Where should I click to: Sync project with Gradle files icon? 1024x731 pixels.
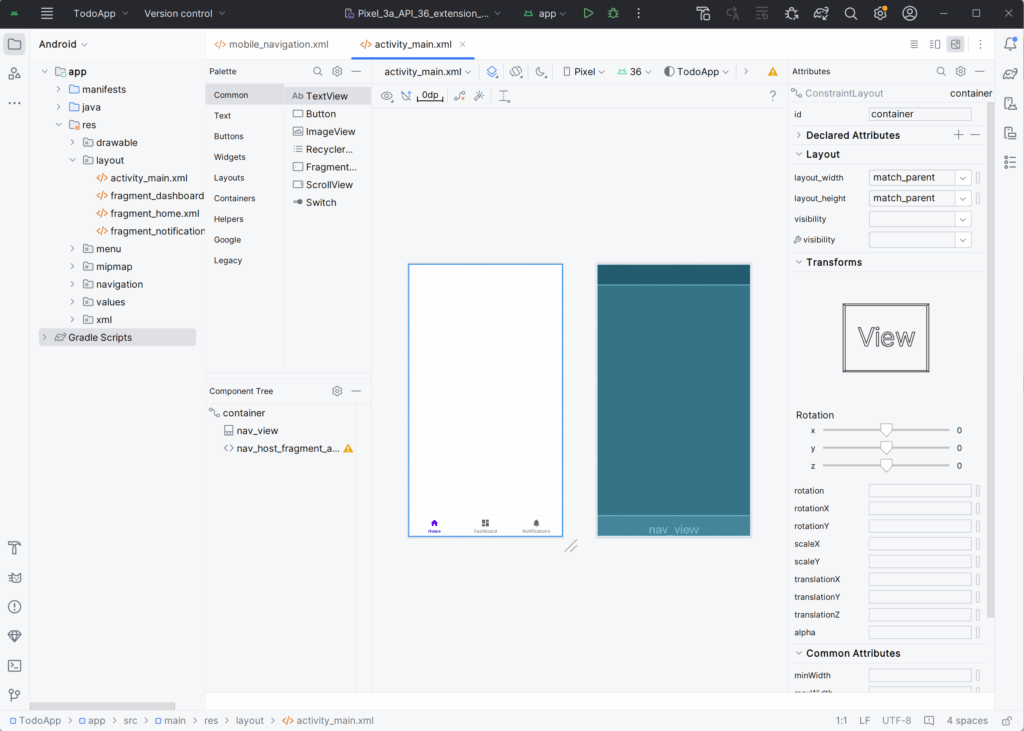tap(821, 13)
